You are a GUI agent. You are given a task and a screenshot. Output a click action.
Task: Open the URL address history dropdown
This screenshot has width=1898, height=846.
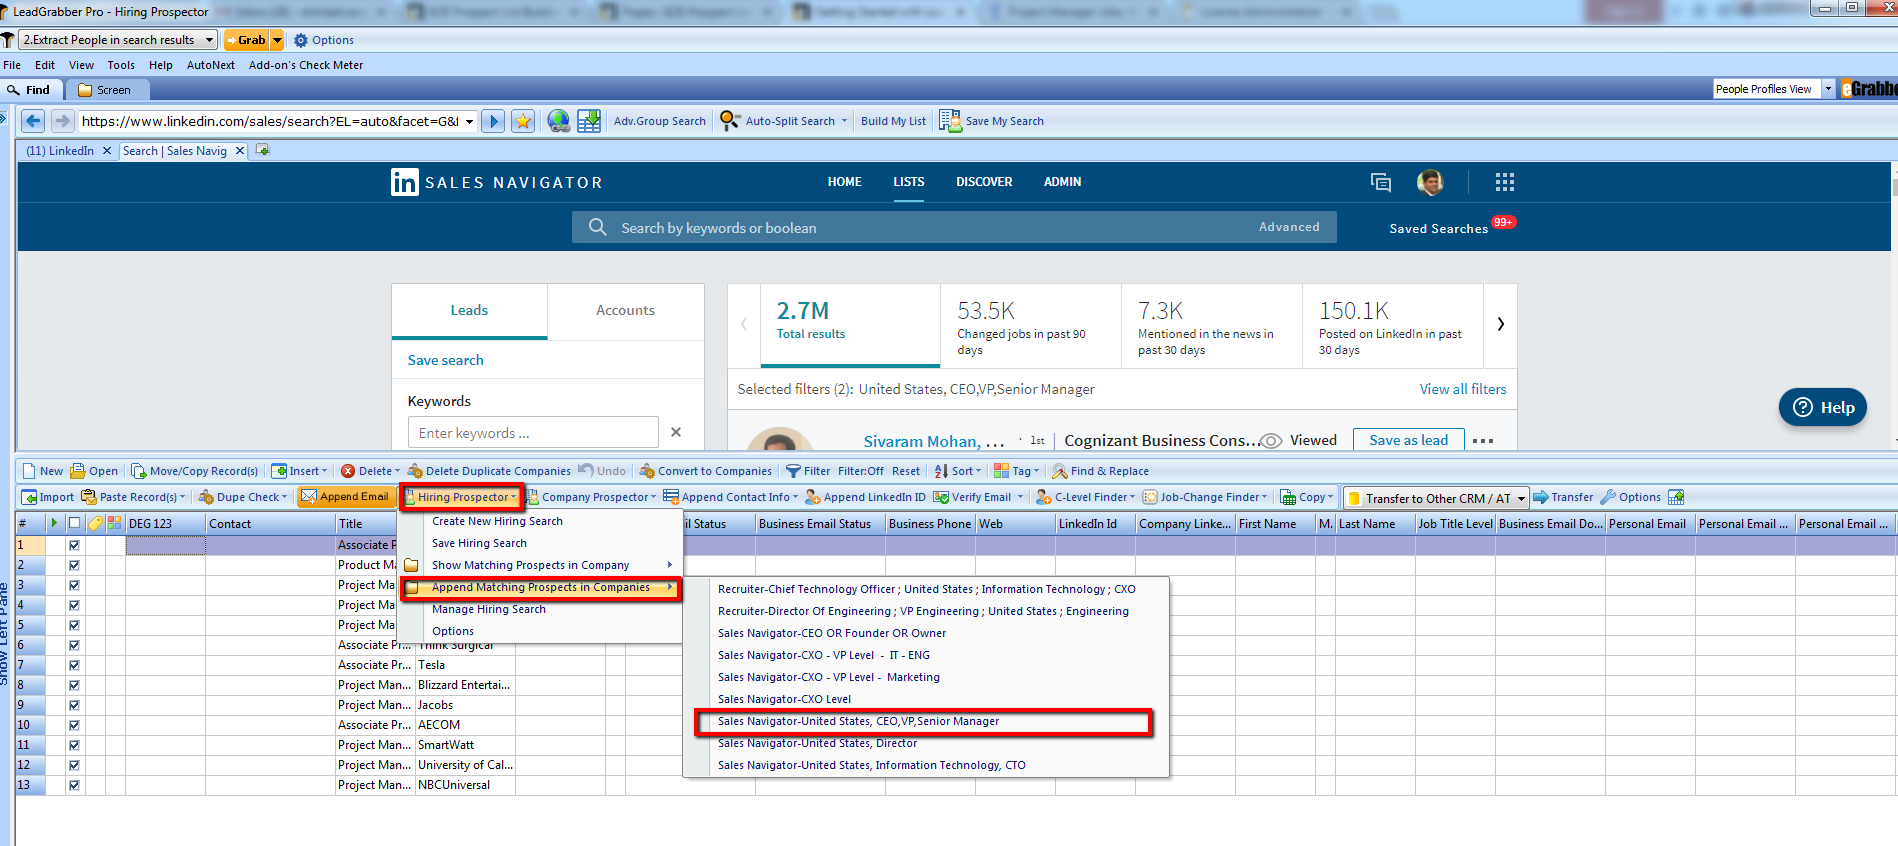click(469, 121)
